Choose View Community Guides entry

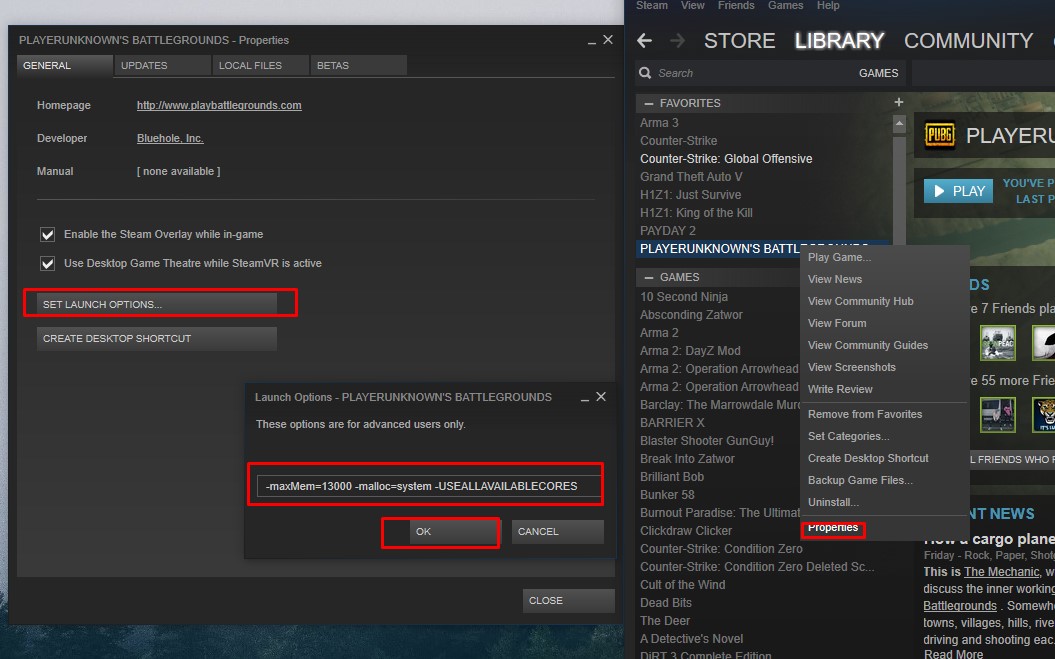(x=884, y=345)
